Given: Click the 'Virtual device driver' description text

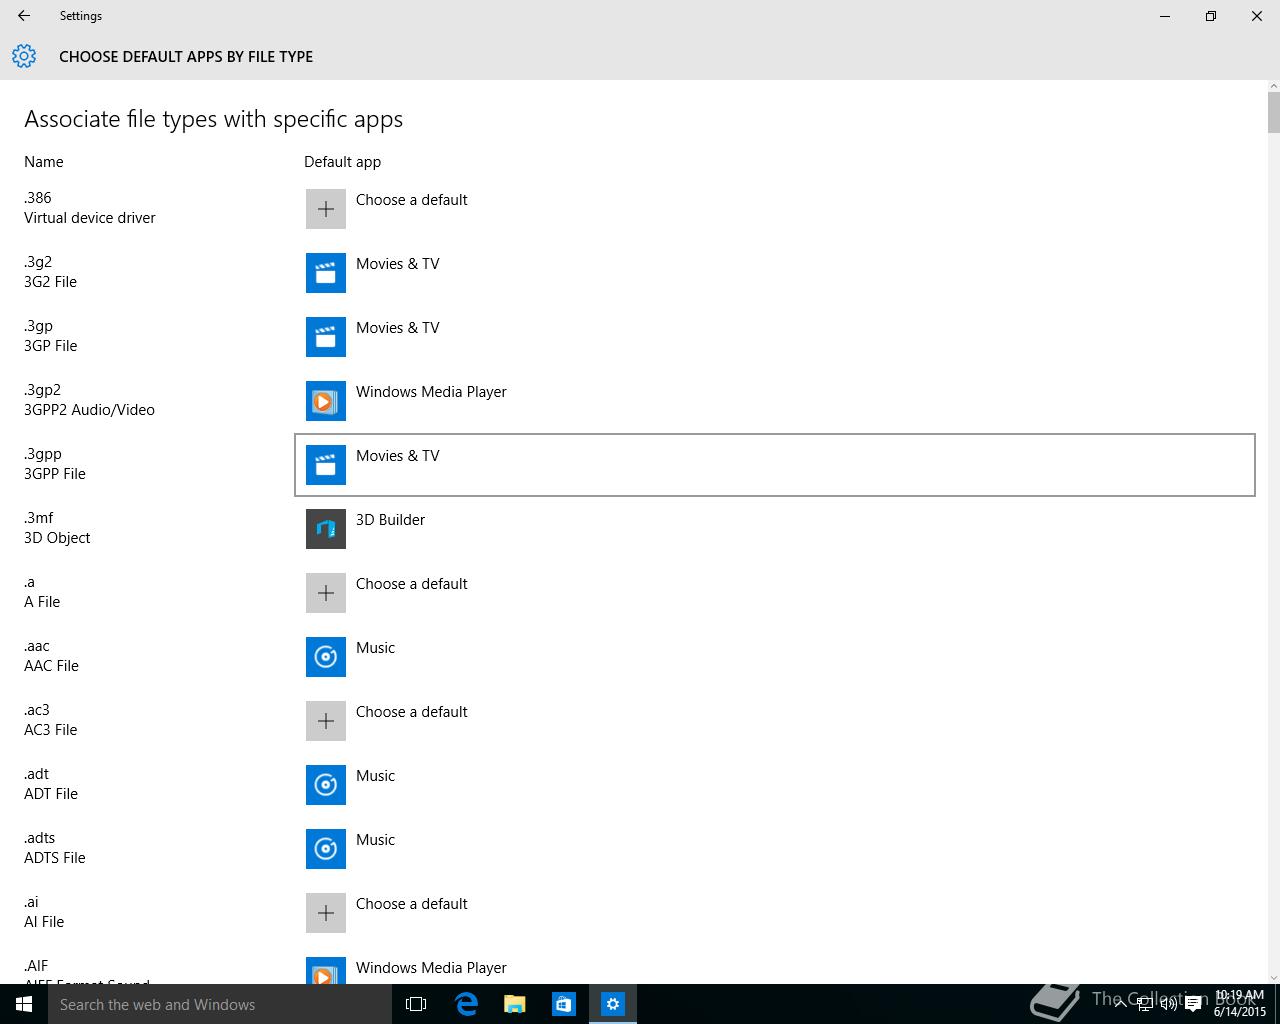Looking at the screenshot, I should 90,218.
